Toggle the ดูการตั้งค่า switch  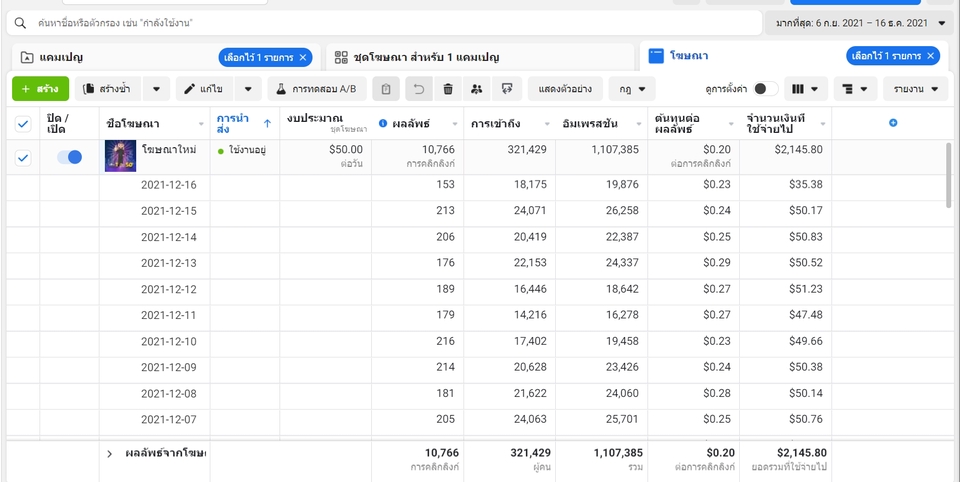click(x=765, y=89)
